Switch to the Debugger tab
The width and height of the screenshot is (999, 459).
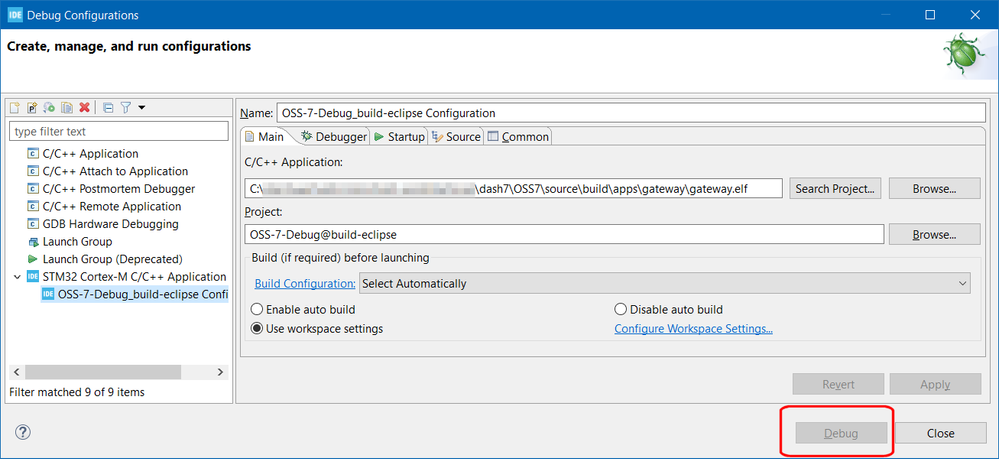click(x=334, y=137)
